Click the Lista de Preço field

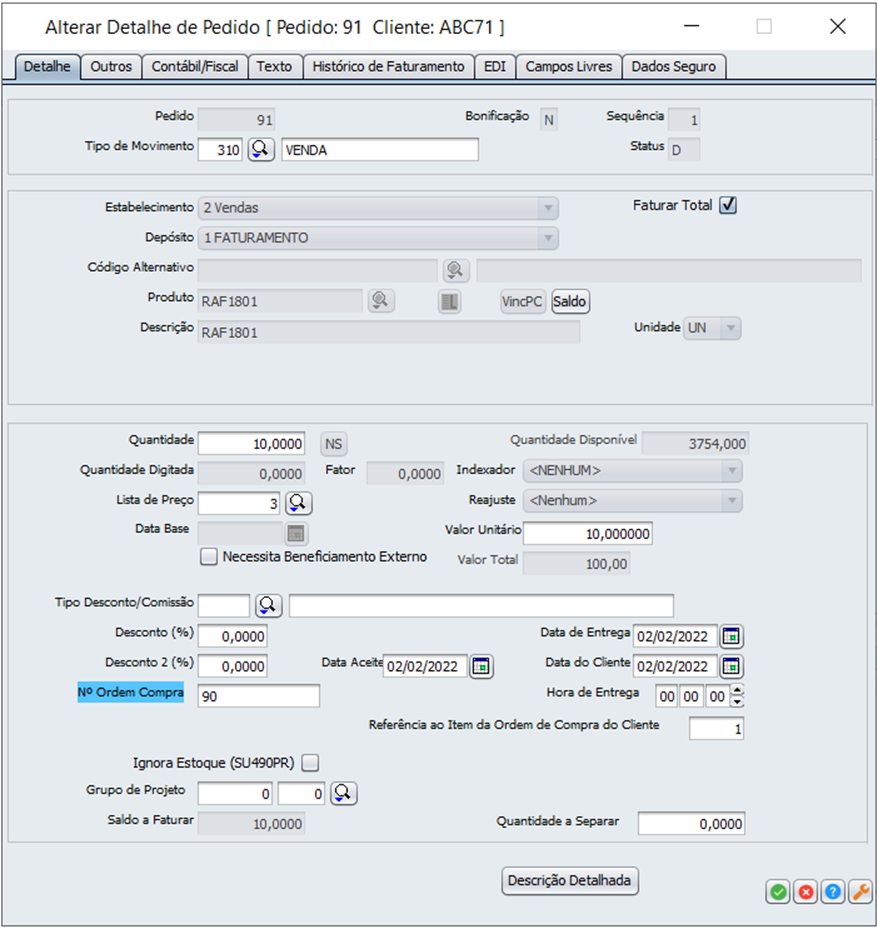tap(239, 504)
